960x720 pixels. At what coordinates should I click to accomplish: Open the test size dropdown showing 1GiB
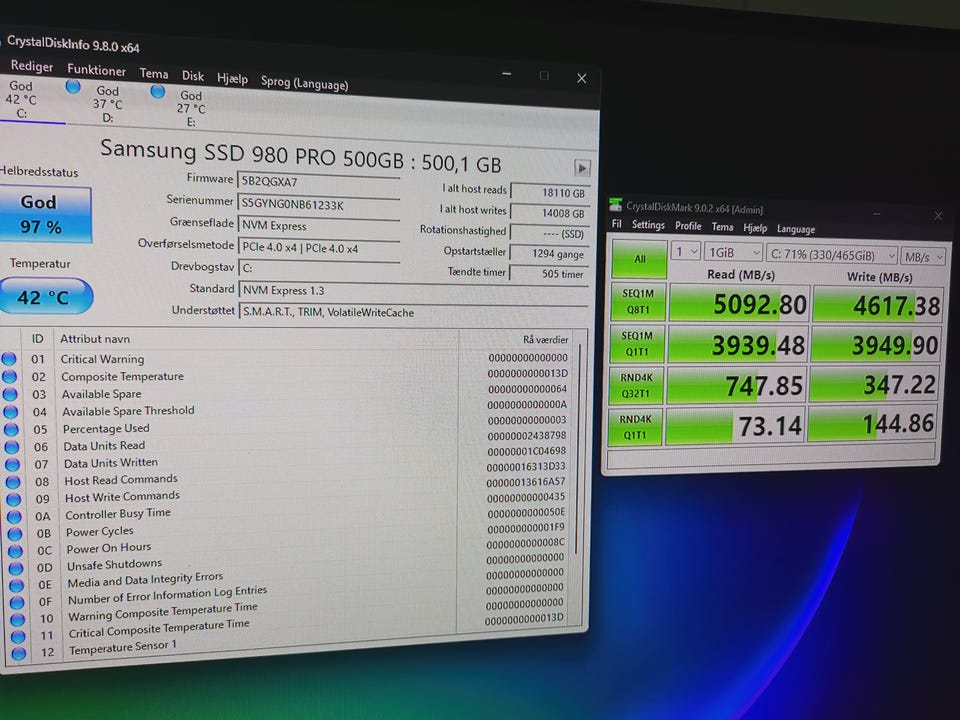point(733,253)
